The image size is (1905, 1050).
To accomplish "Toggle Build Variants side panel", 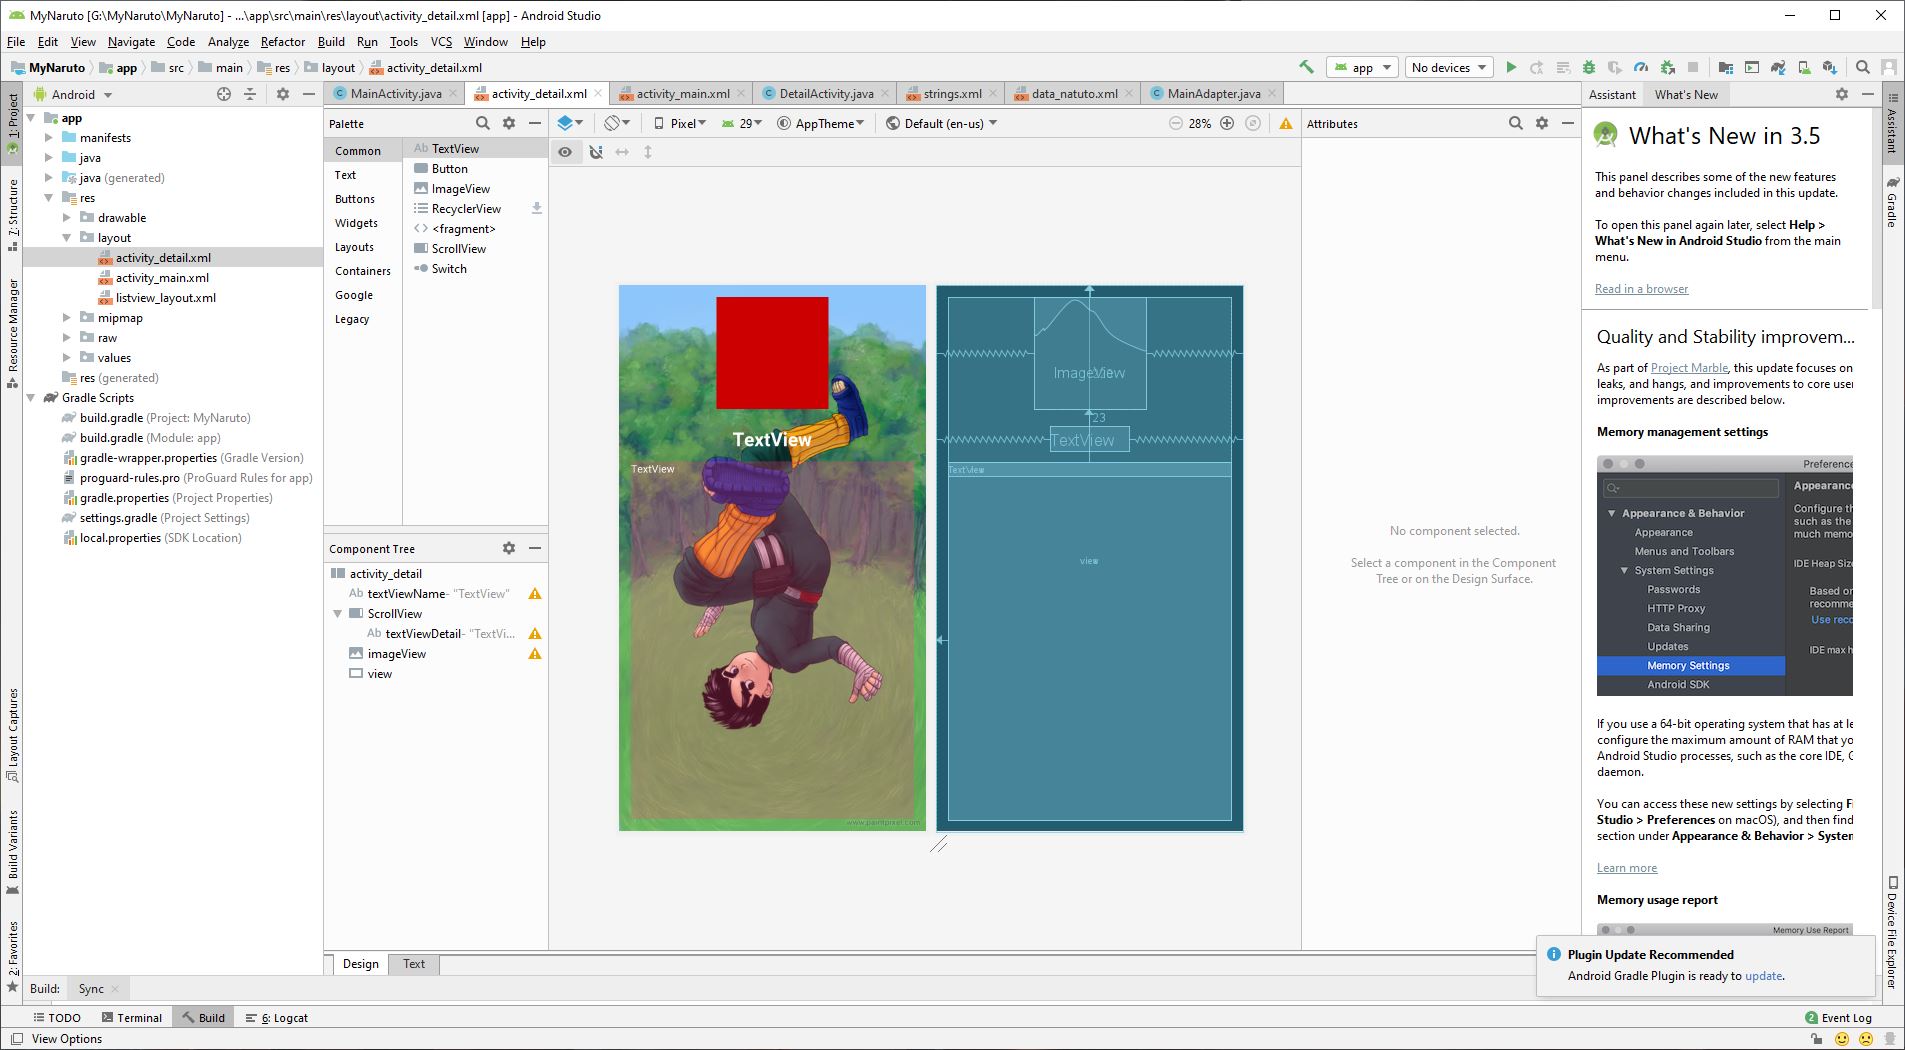I will click(13, 852).
